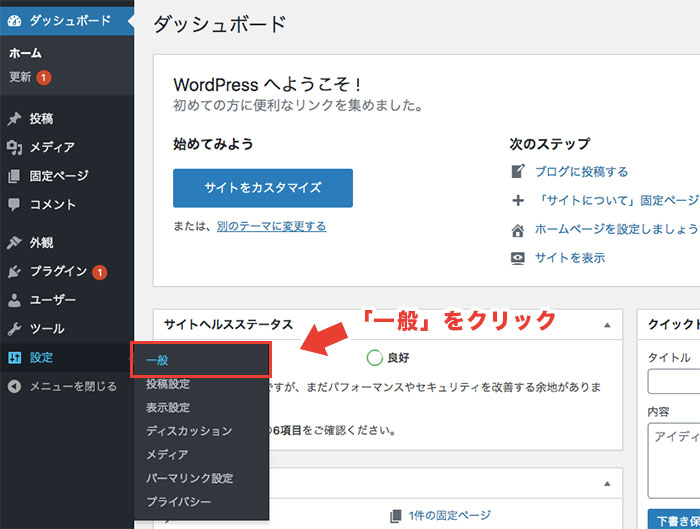Click the サイトをカスタマイズ button
Screen dimensions: 700x529
pos(263,188)
